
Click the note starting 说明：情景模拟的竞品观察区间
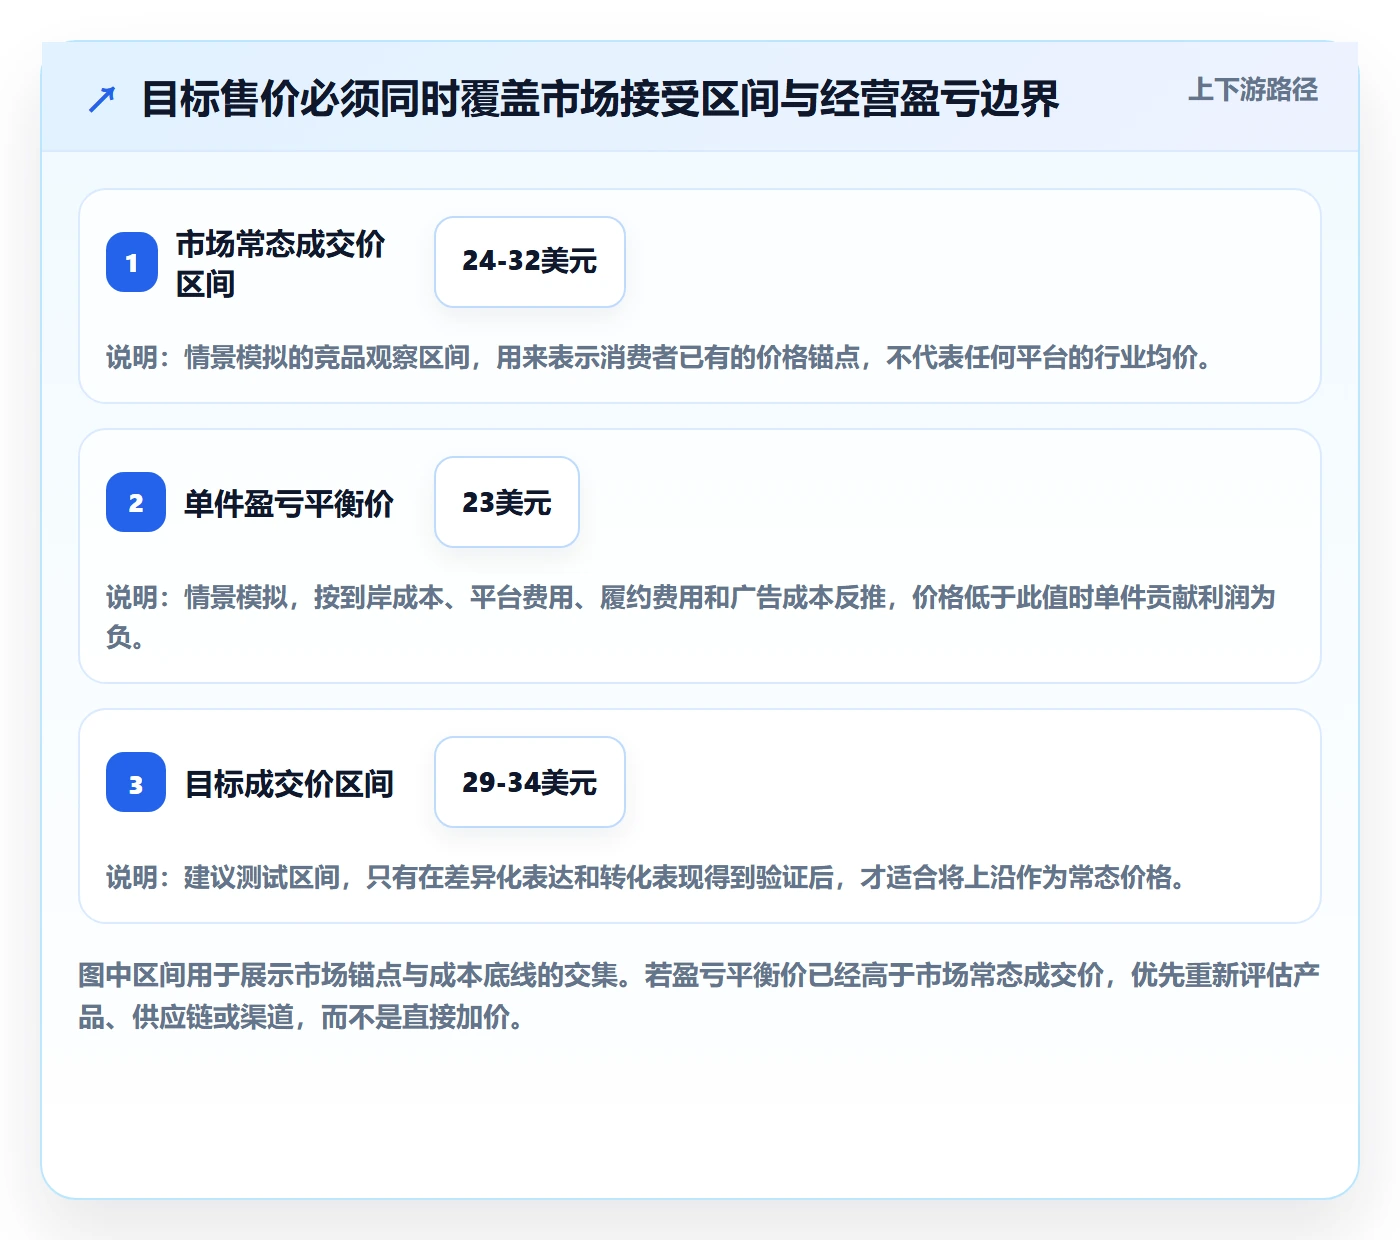660,357
